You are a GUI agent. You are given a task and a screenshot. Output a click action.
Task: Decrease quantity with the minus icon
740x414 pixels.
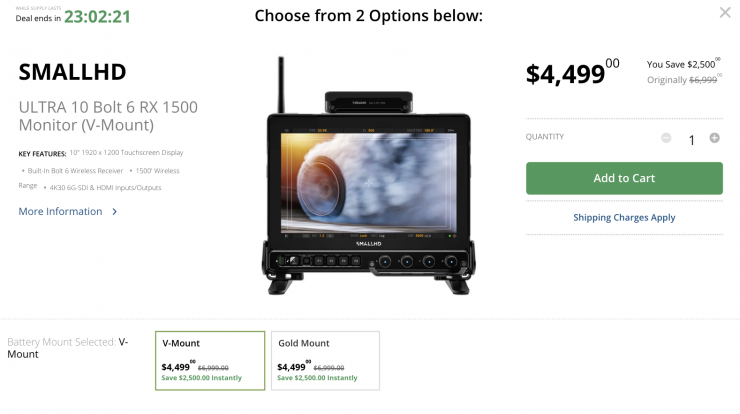coord(666,138)
